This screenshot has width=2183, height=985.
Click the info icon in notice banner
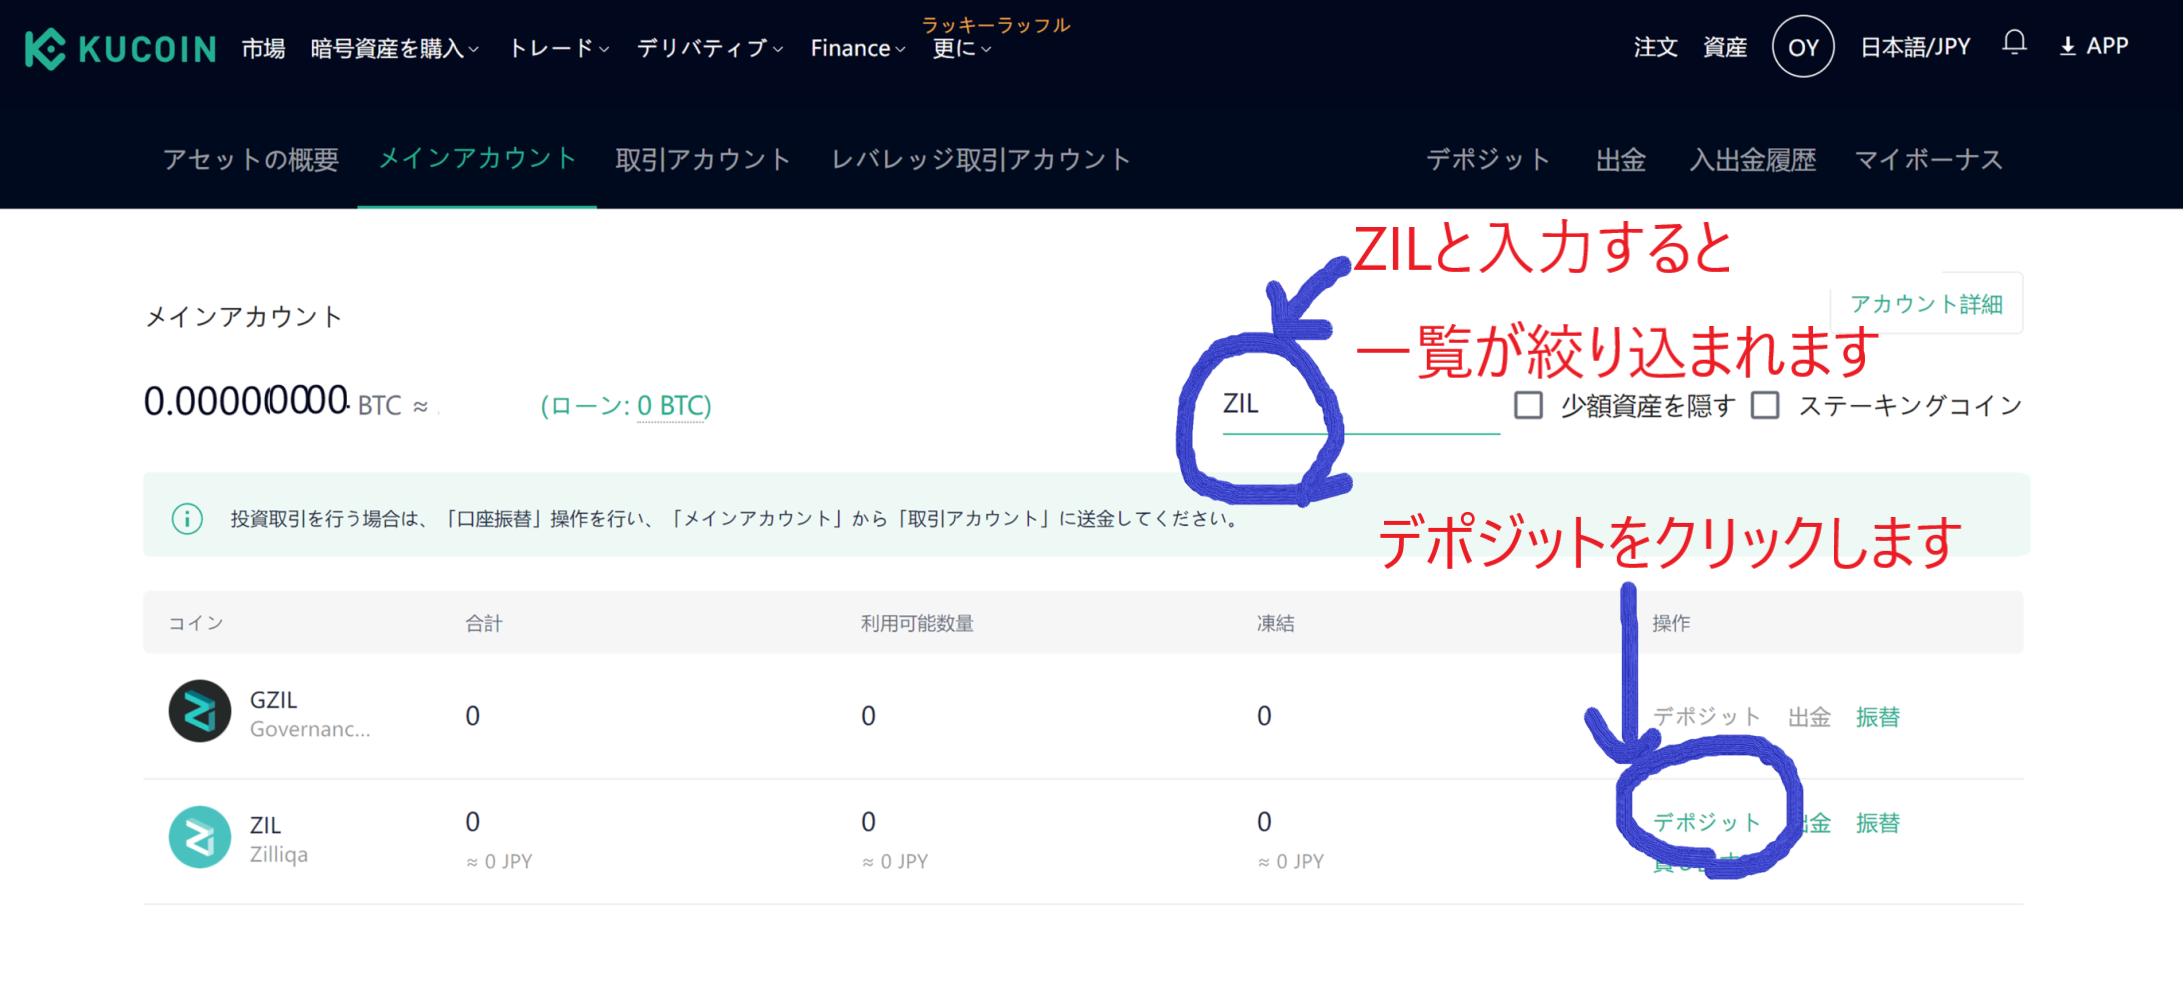(x=187, y=518)
